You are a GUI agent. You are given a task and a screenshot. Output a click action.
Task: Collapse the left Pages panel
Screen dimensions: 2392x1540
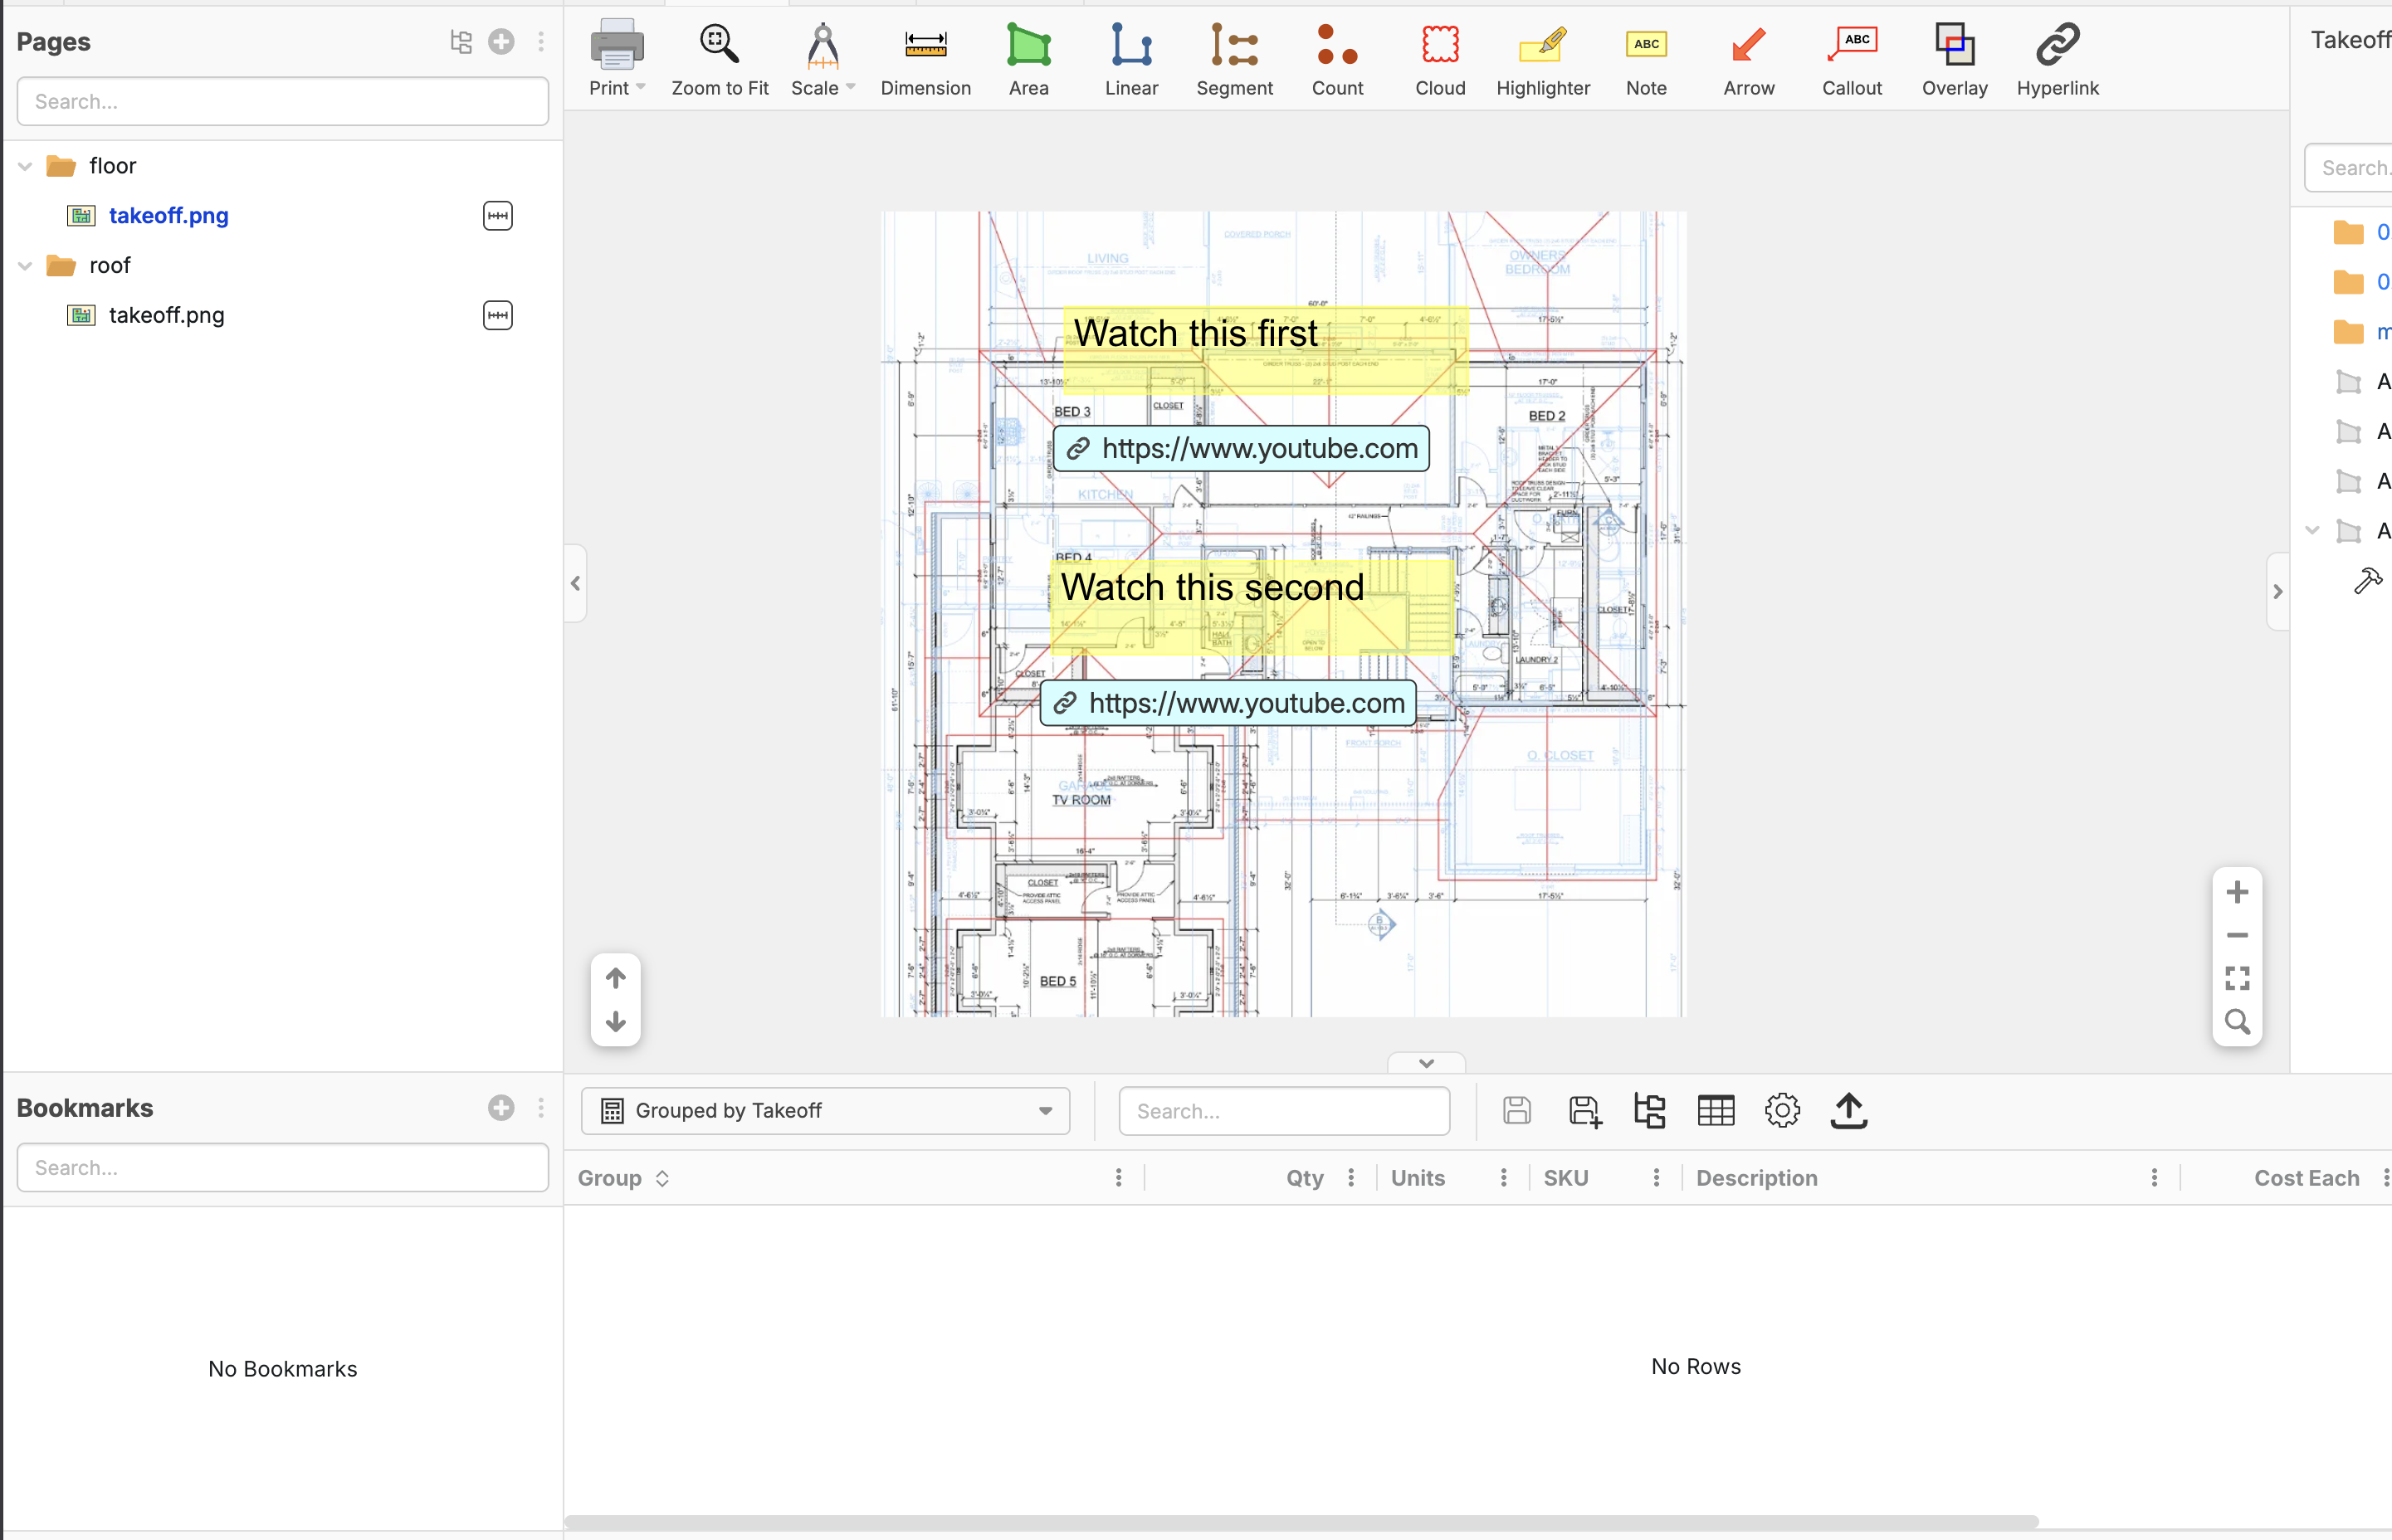point(575,583)
